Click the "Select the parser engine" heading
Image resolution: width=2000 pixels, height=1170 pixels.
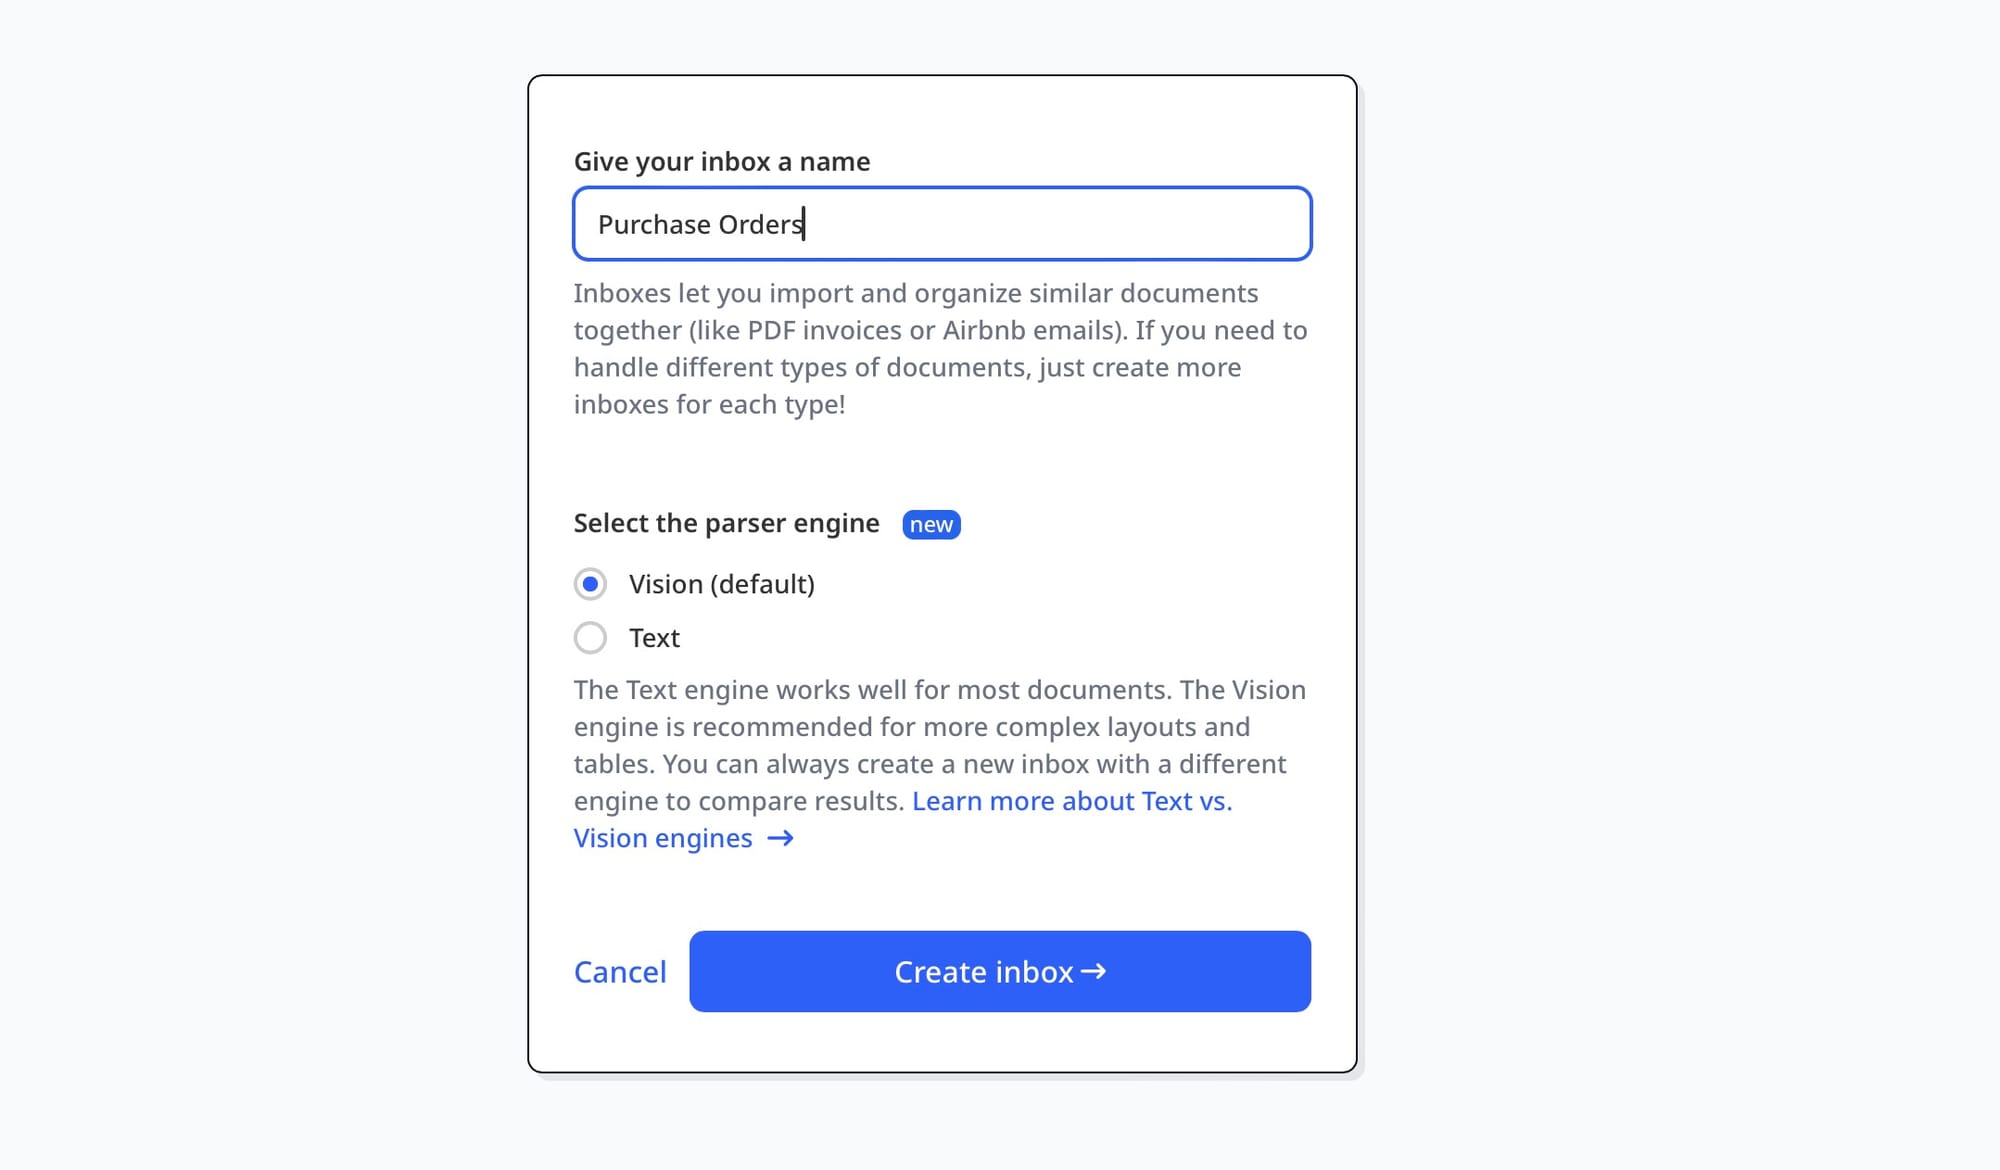(x=726, y=523)
